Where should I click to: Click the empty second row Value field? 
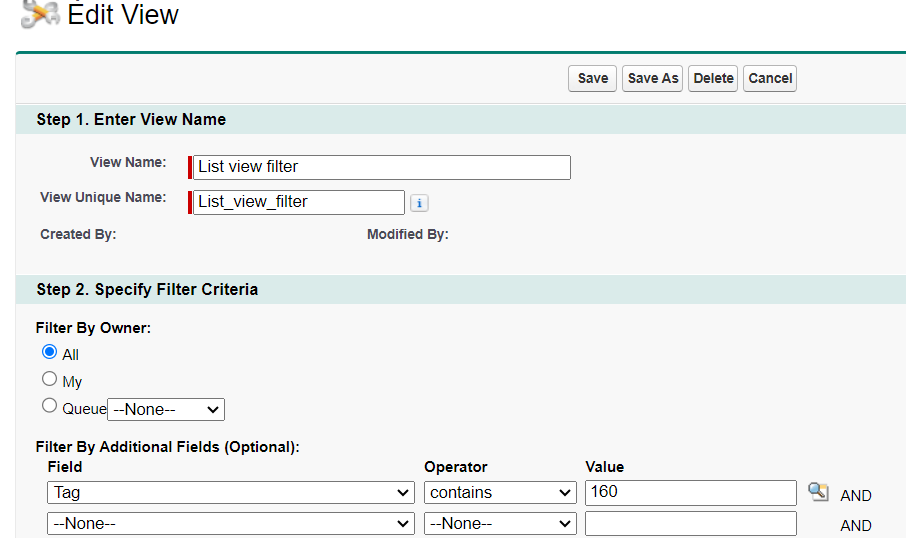coord(690,523)
